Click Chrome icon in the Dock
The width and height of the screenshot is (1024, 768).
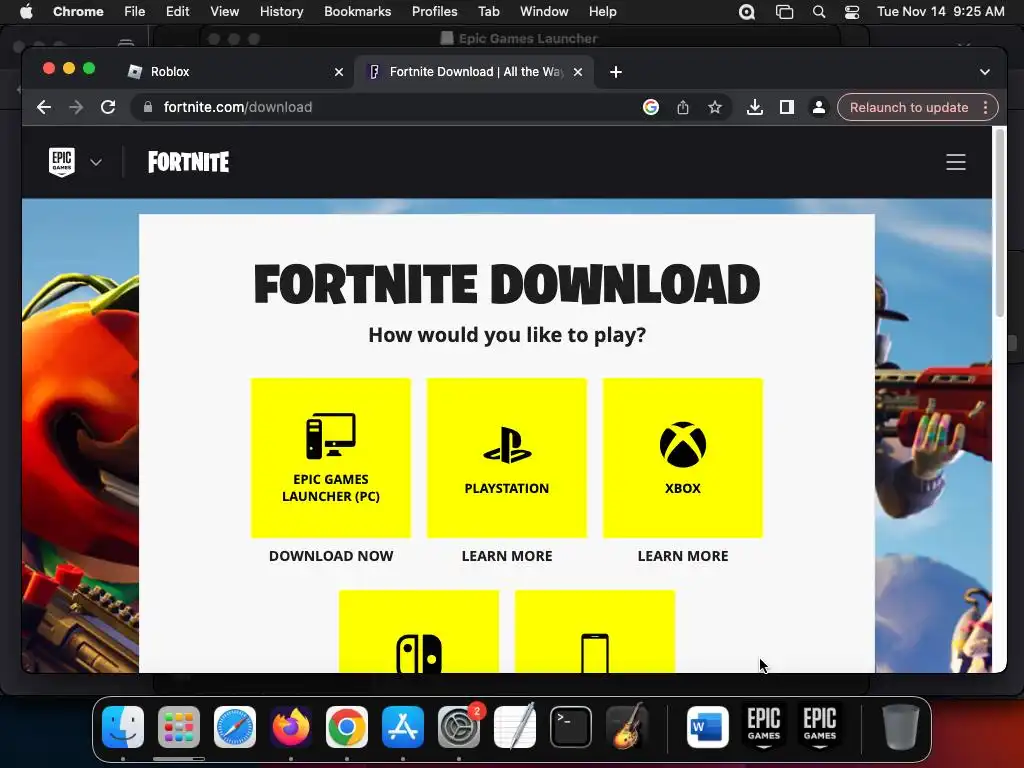[x=347, y=727]
